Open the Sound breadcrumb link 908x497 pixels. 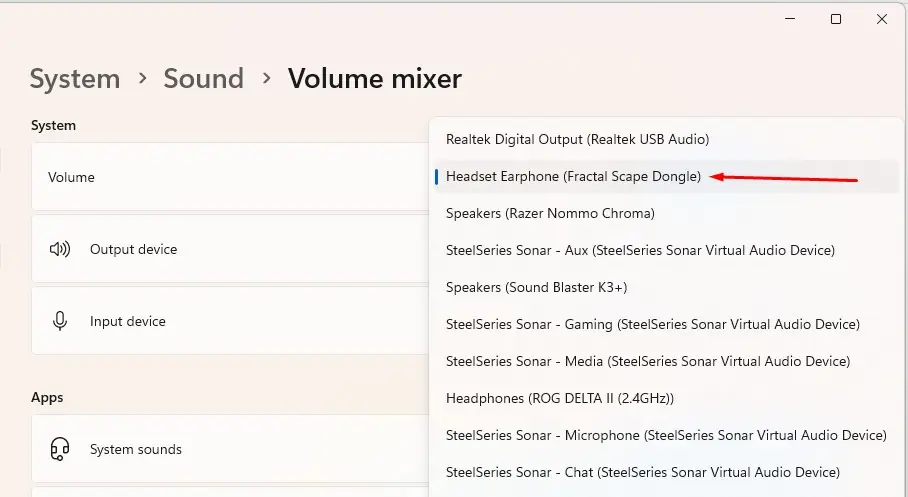[x=203, y=79]
